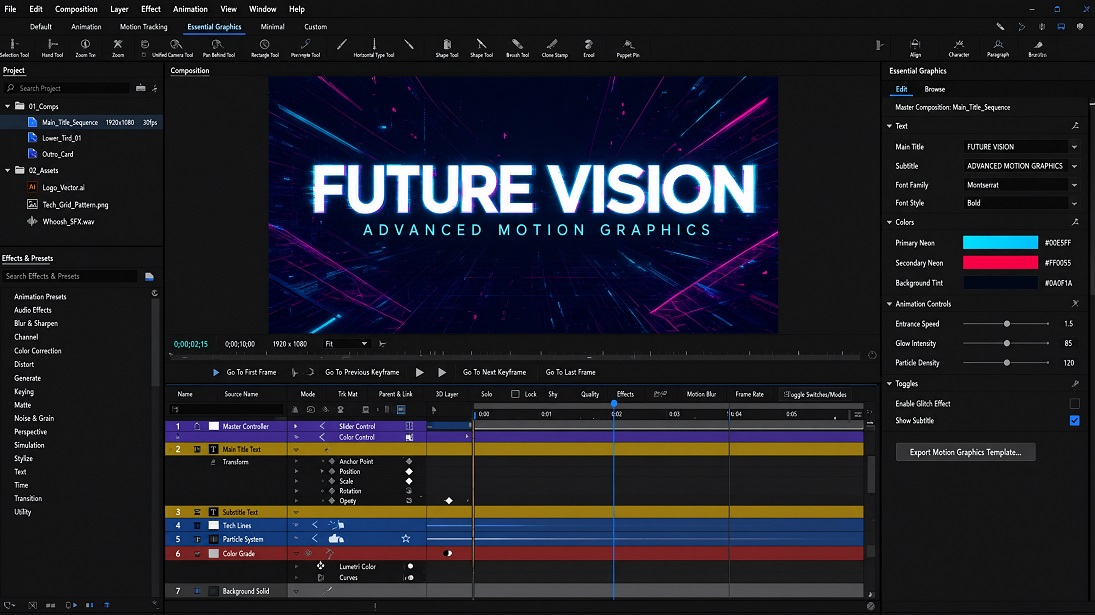This screenshot has width=1095, height=615.
Task: Uncheck the Show Subtitle checkbox
Action: tap(1074, 420)
